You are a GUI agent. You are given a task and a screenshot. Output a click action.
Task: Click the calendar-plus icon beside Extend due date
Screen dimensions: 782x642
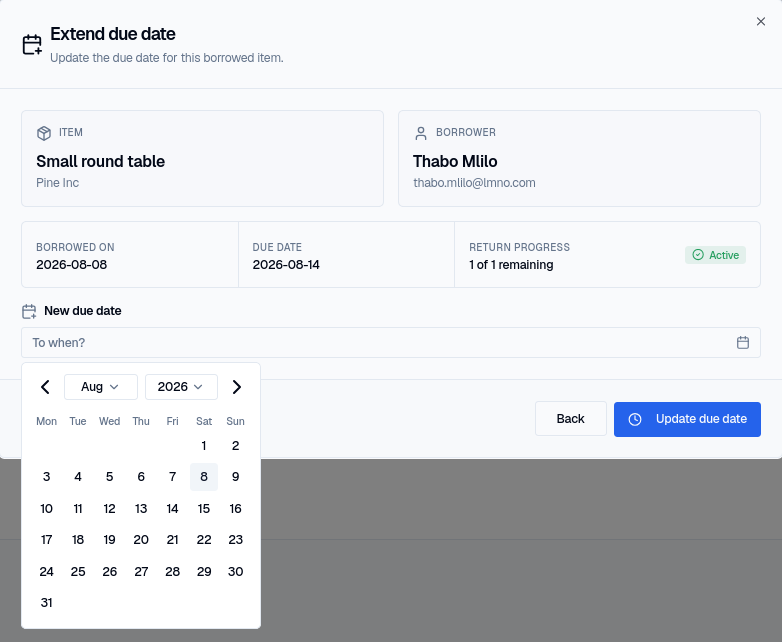pyautogui.click(x=32, y=44)
